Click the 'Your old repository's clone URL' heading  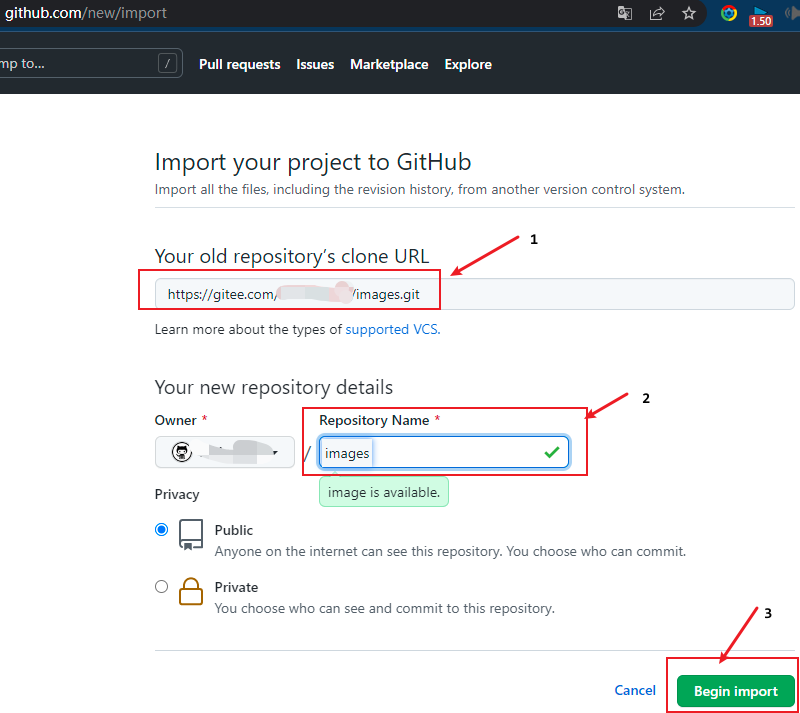[x=292, y=256]
